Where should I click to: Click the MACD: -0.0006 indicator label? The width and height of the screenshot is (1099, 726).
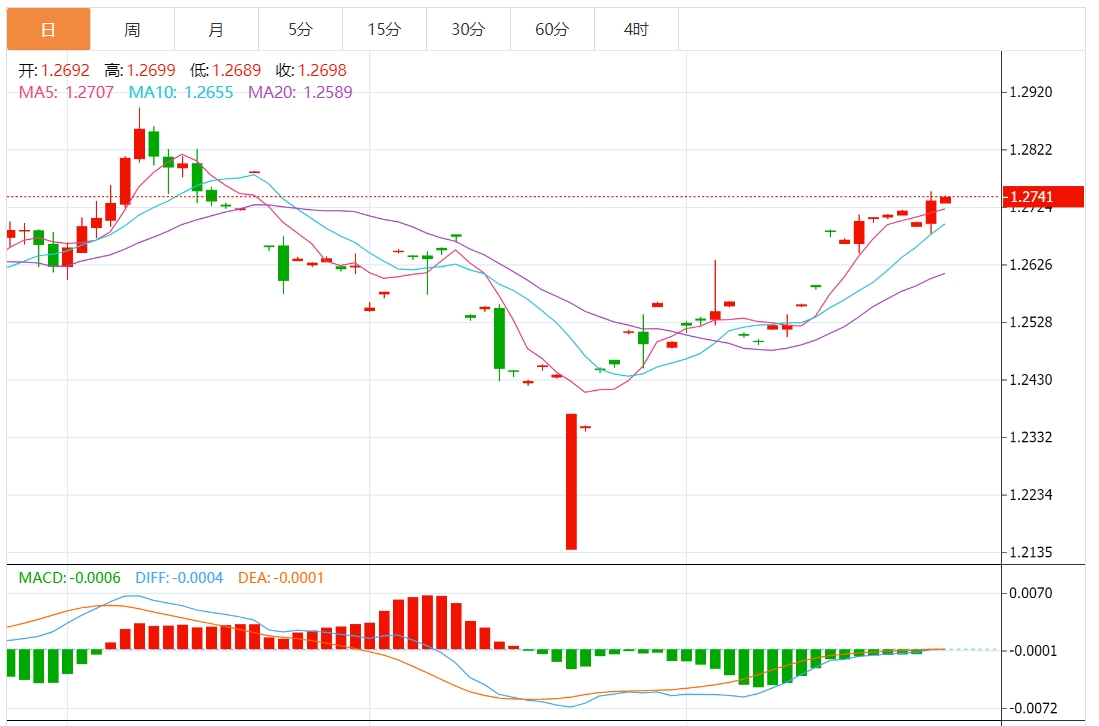pos(69,578)
